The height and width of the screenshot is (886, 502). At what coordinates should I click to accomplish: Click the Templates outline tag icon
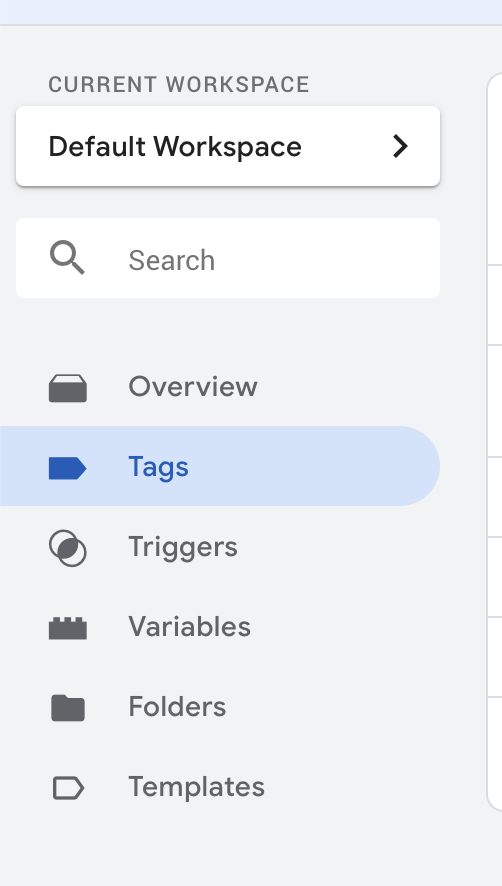tap(68, 788)
